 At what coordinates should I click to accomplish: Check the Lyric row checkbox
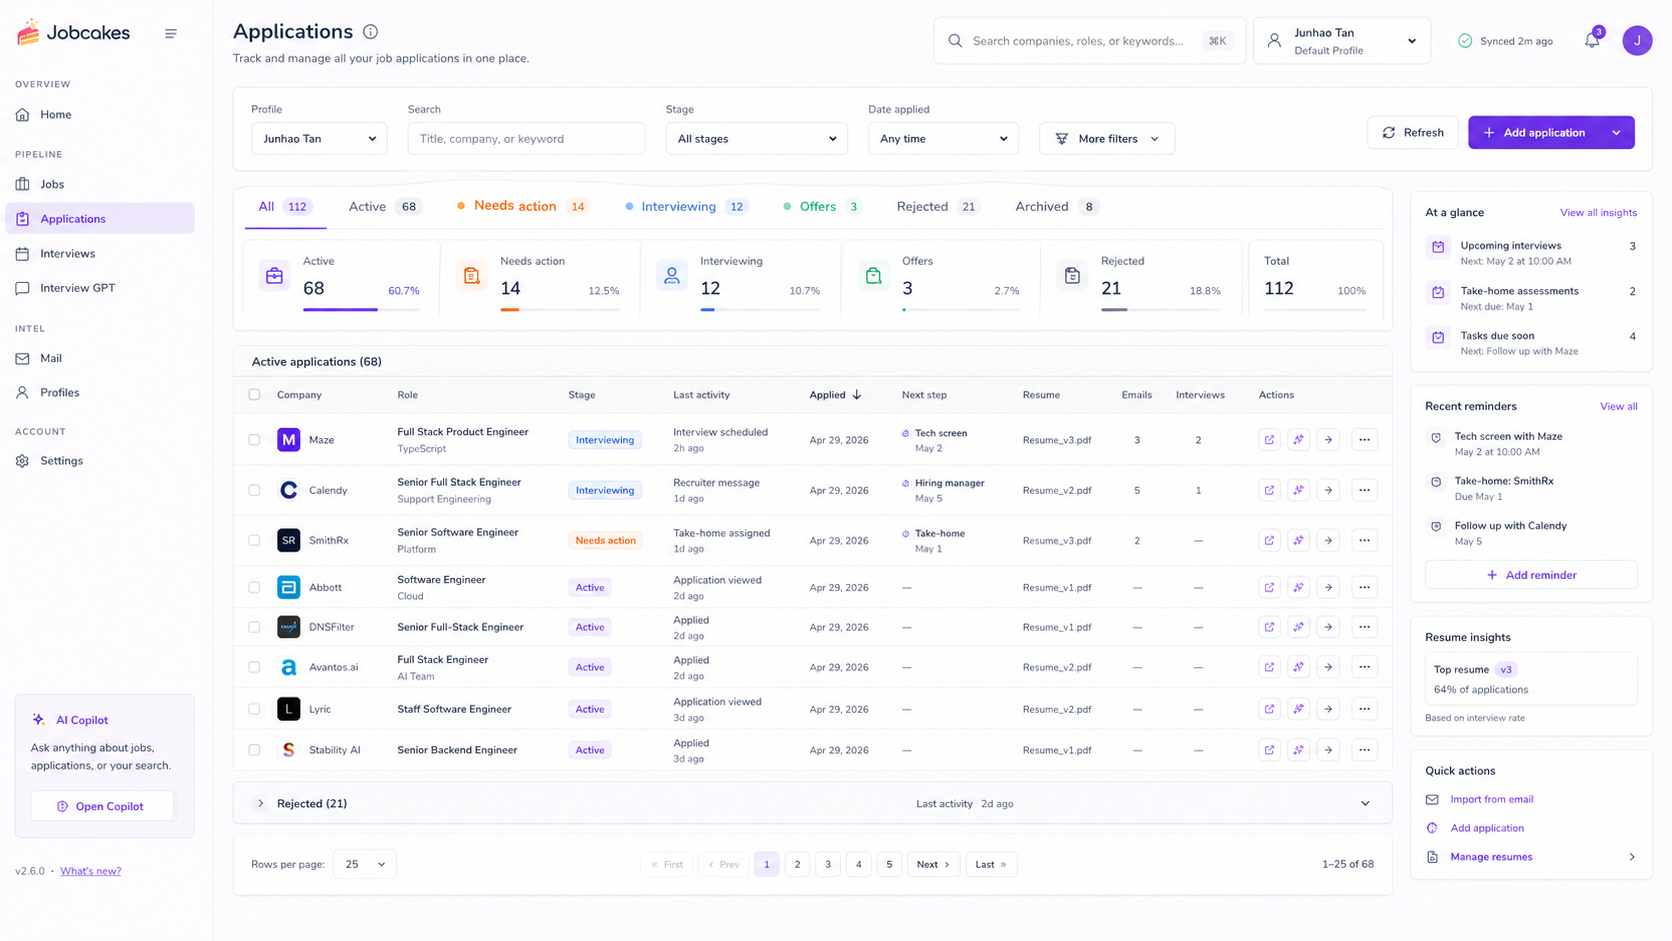(x=254, y=709)
